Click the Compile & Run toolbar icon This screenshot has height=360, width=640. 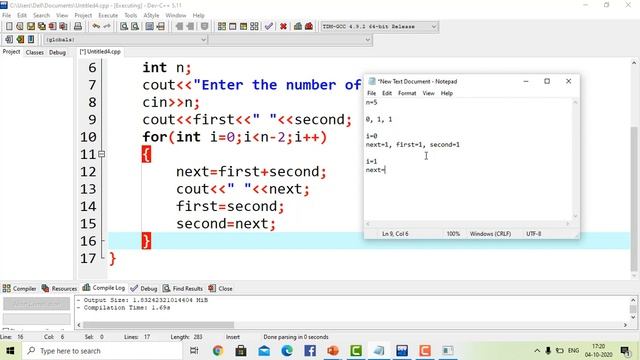243,27
